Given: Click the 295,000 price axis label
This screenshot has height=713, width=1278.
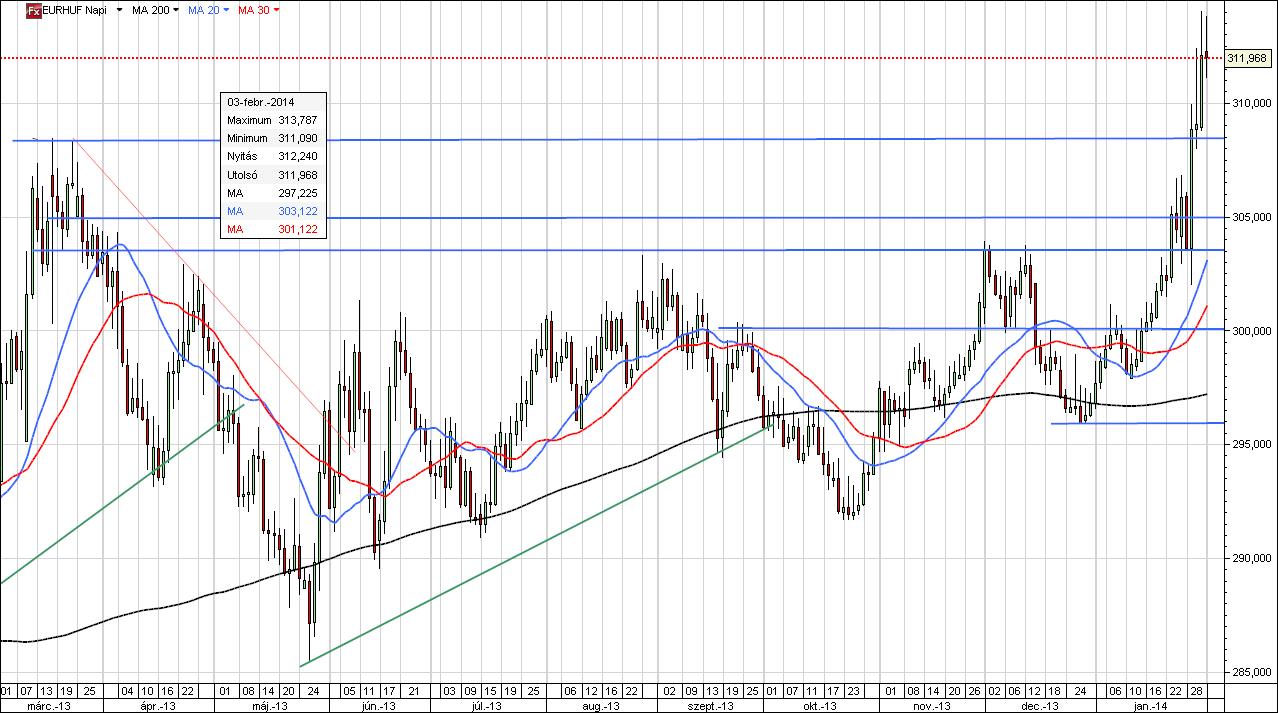Looking at the screenshot, I should tap(1252, 444).
